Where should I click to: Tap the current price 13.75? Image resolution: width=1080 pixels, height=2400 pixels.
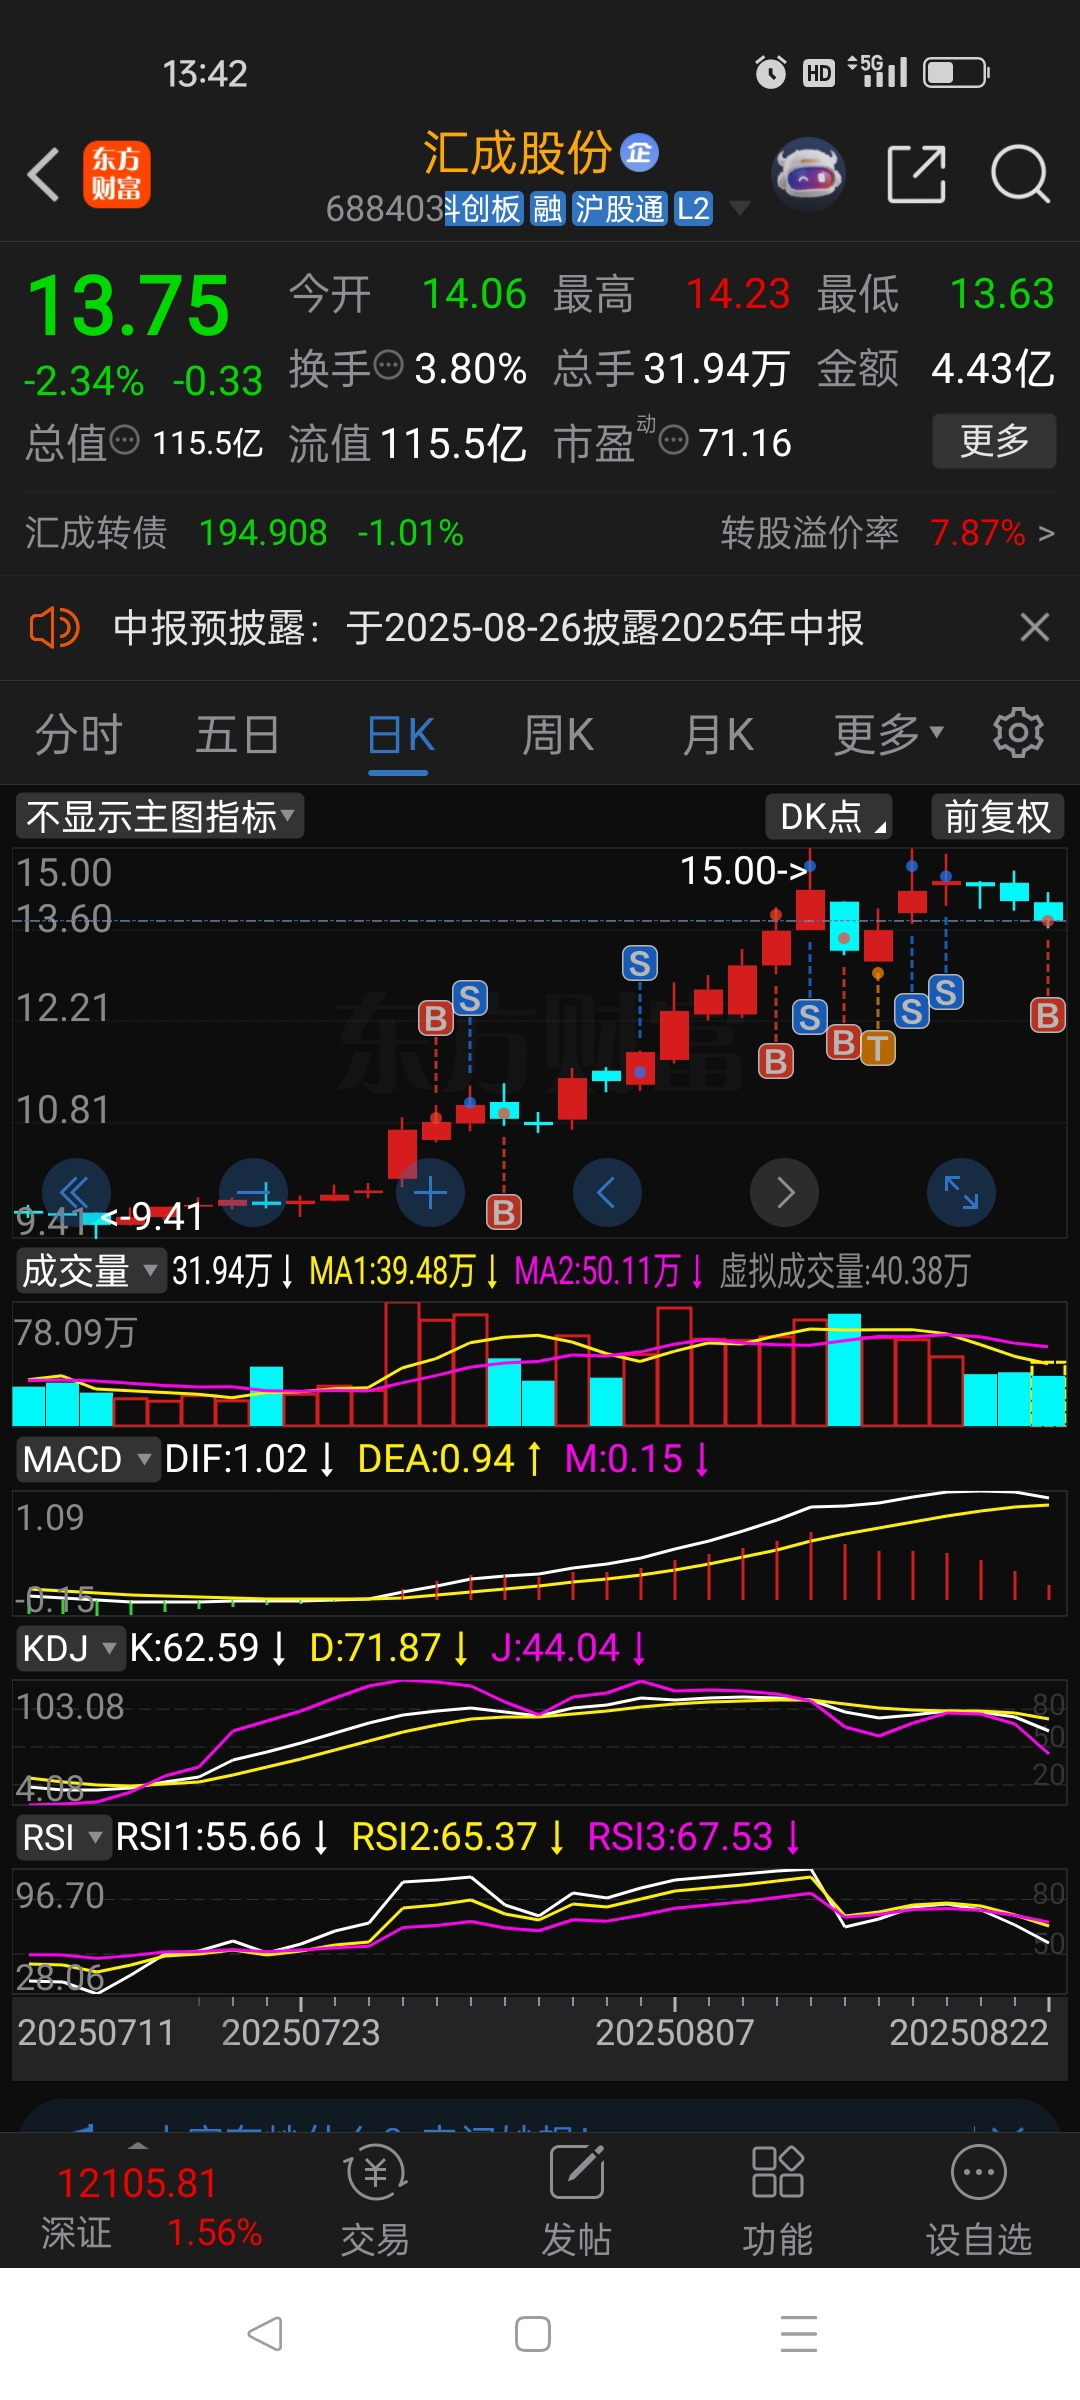[128, 306]
